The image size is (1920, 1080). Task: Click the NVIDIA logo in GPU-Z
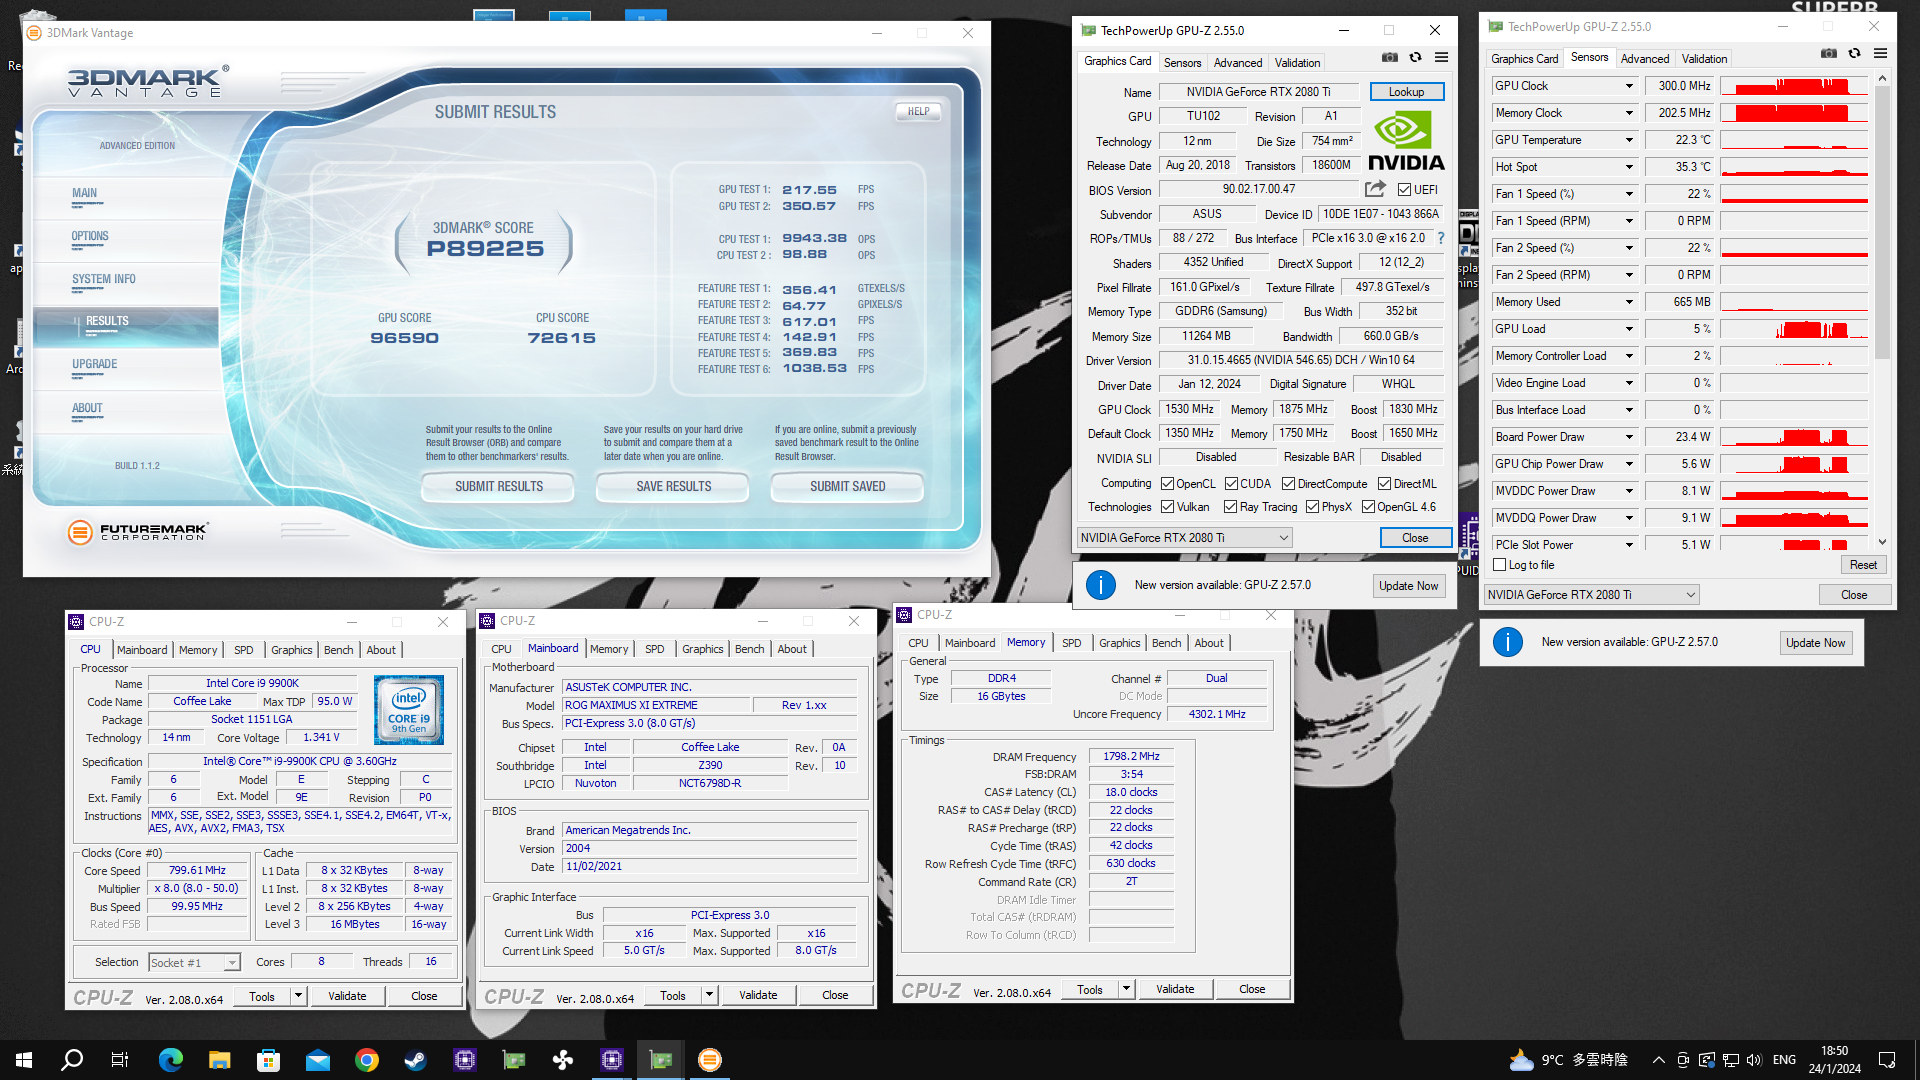tap(1405, 140)
